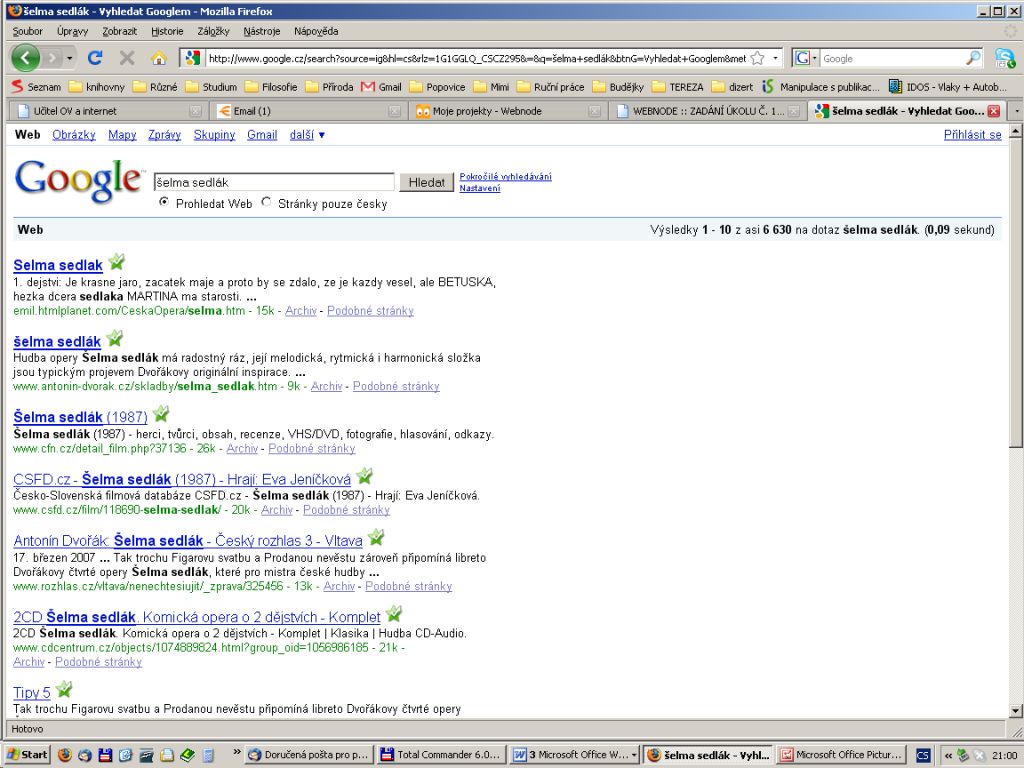The height and width of the screenshot is (768, 1024).
Task: Click the vertical scrollbar down arrow
Action: [1016, 711]
